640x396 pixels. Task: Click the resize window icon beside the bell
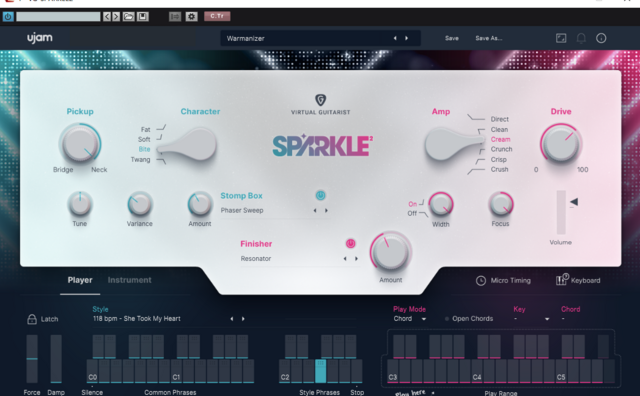pos(561,38)
